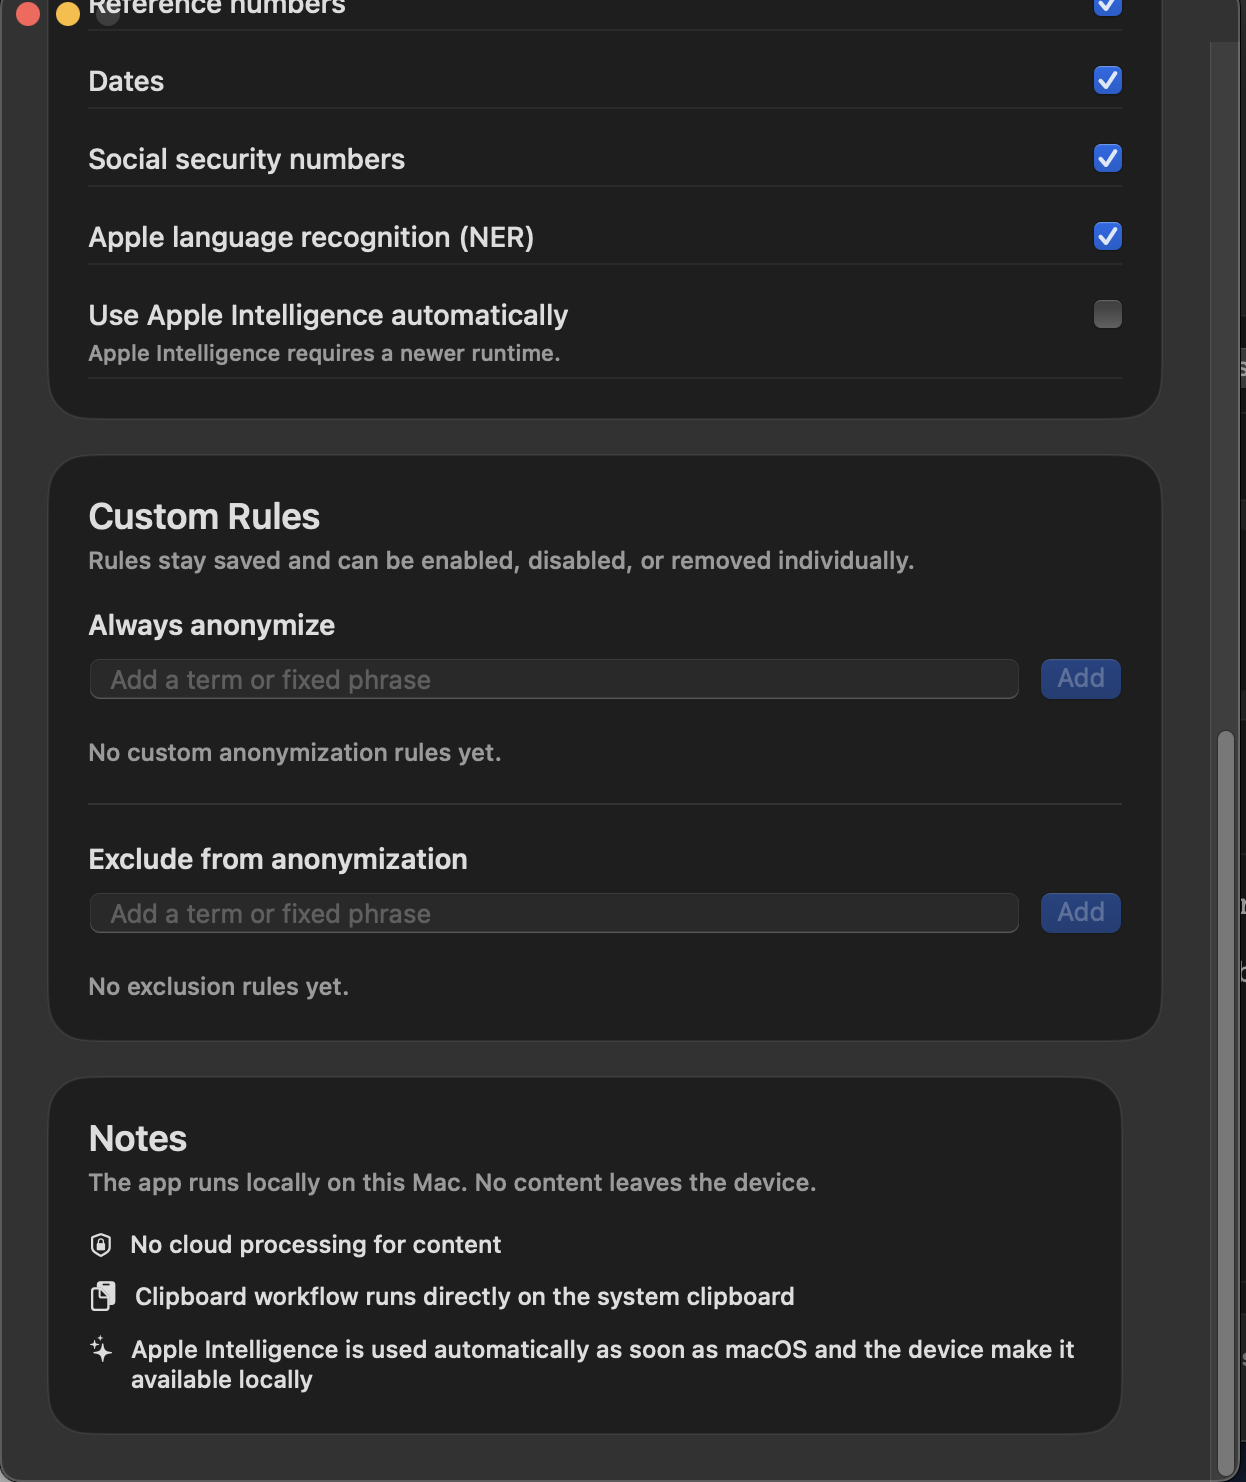Image resolution: width=1246 pixels, height=1482 pixels.
Task: Uncheck the Reference numbers rule
Action: coord(1107,7)
